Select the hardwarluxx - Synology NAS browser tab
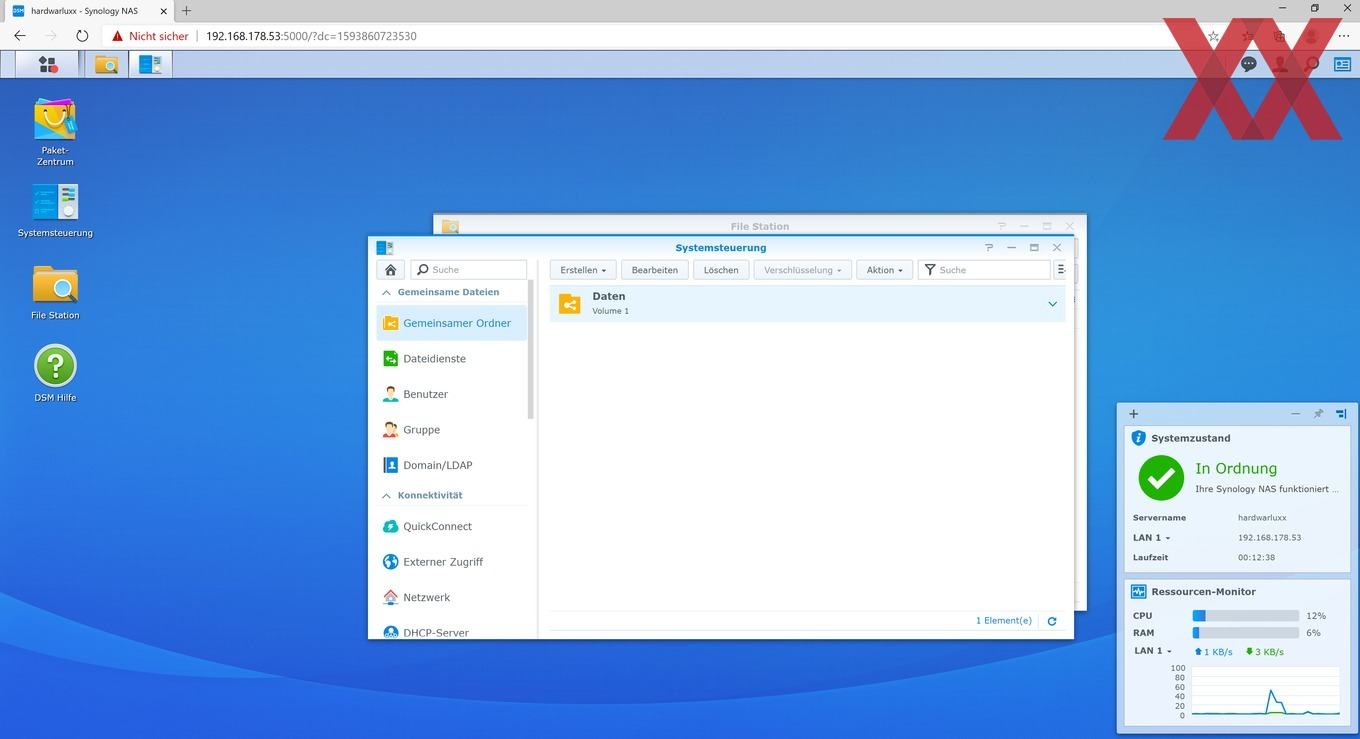Screen dimensions: 1360x739 (90, 10)
